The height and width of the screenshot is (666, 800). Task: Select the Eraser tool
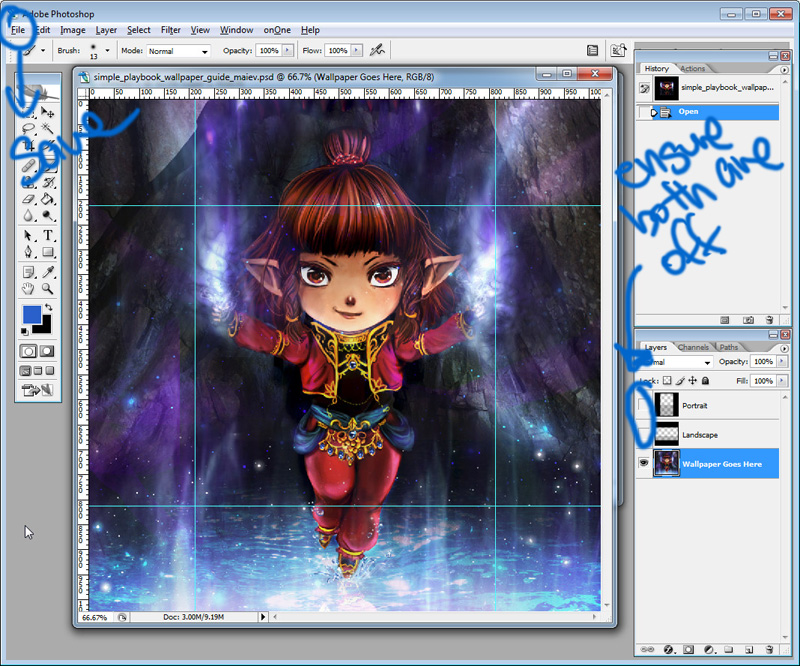tap(28, 199)
